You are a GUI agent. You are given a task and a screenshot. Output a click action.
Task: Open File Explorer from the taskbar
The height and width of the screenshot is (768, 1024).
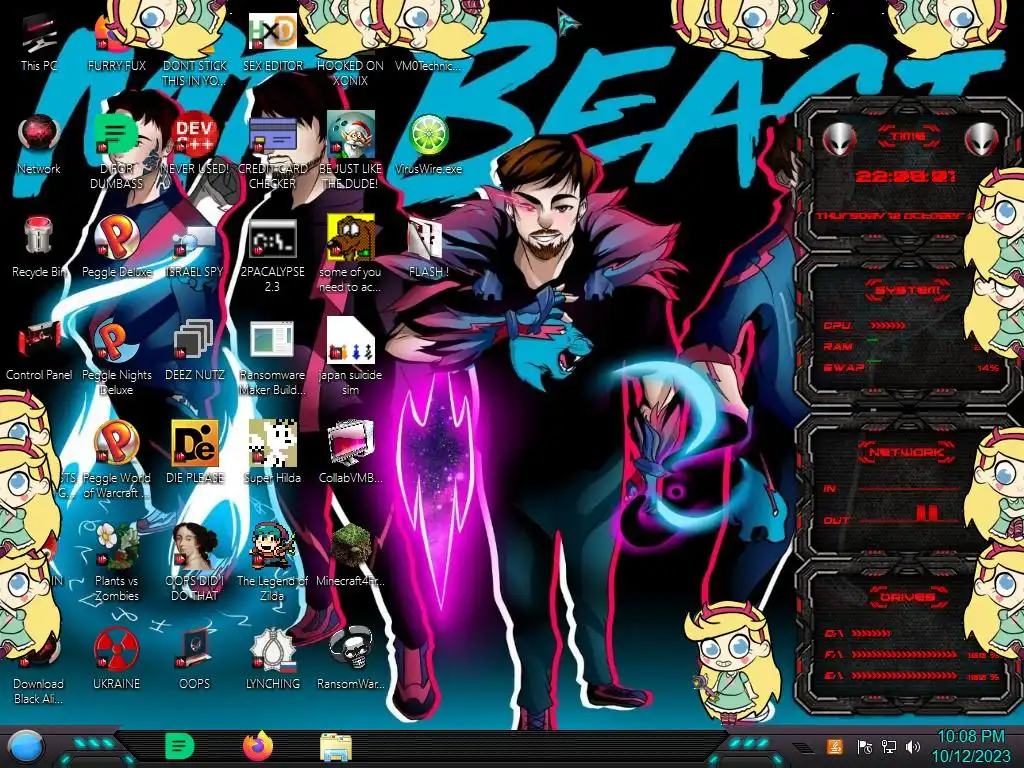pos(336,747)
